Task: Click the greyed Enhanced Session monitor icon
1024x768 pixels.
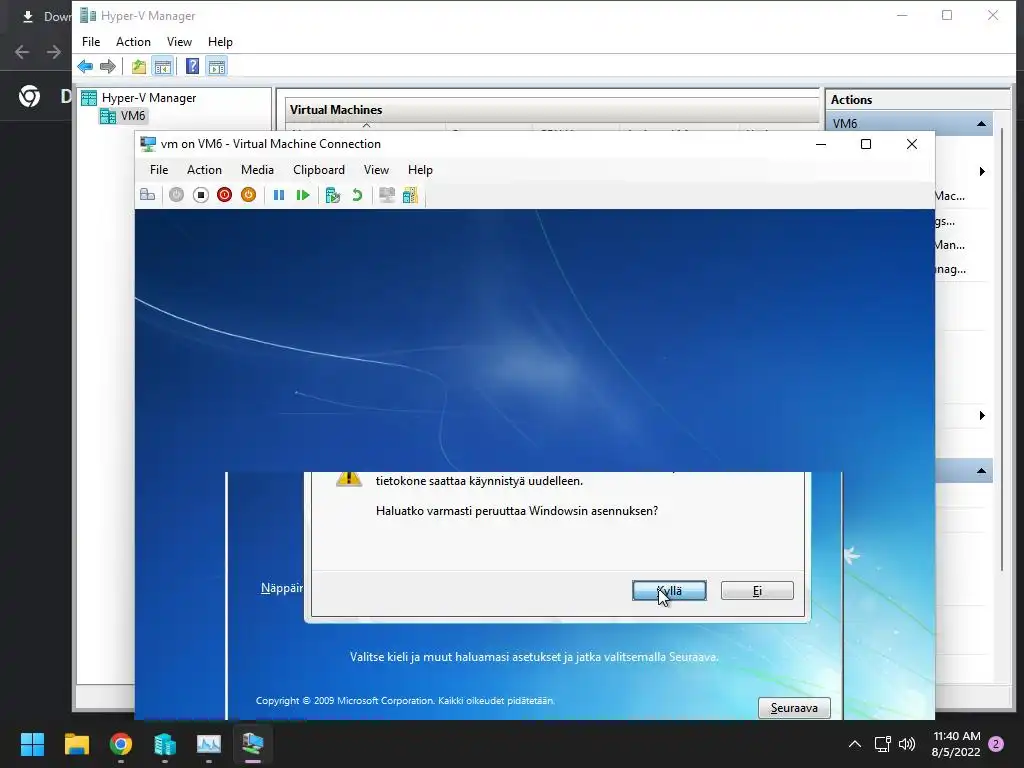Action: (x=387, y=195)
